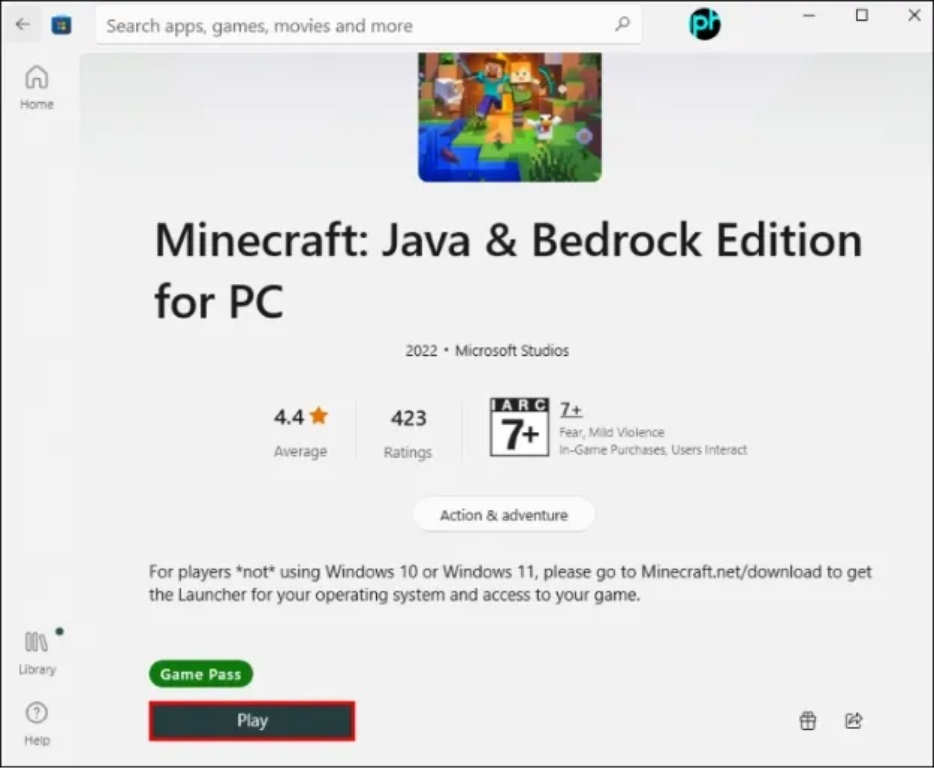The width and height of the screenshot is (934, 768).
Task: Click the Microsoft Store logo icon
Action: pyautogui.click(x=62, y=25)
